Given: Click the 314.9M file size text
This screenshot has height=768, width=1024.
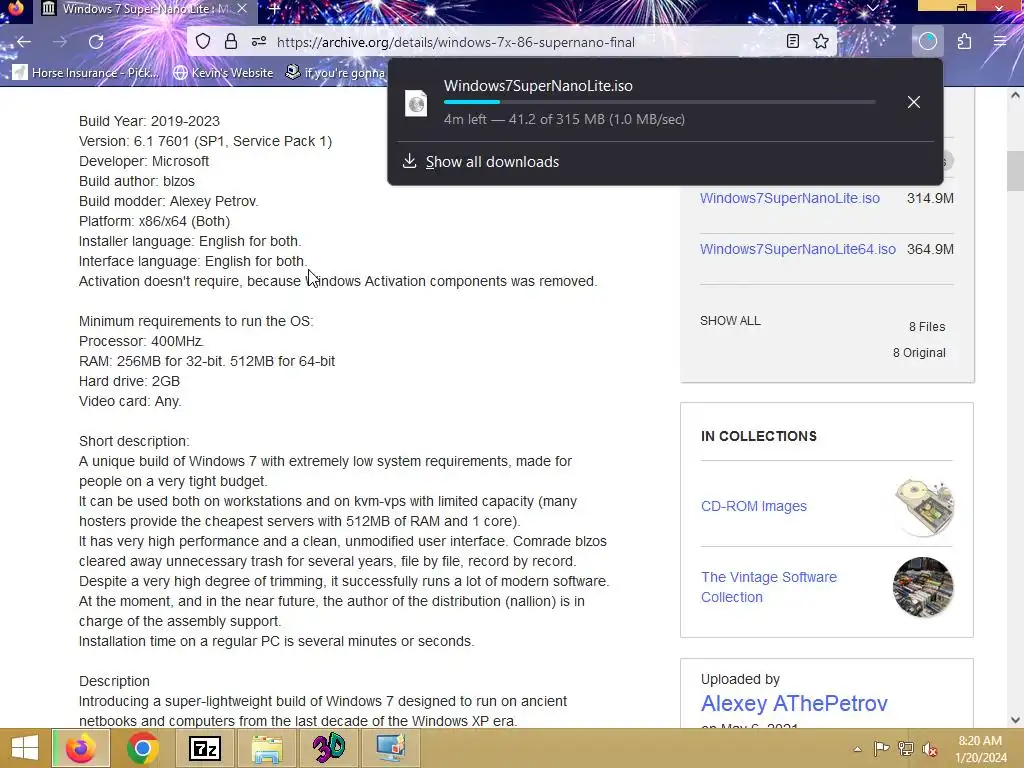Looking at the screenshot, I should coord(930,198).
